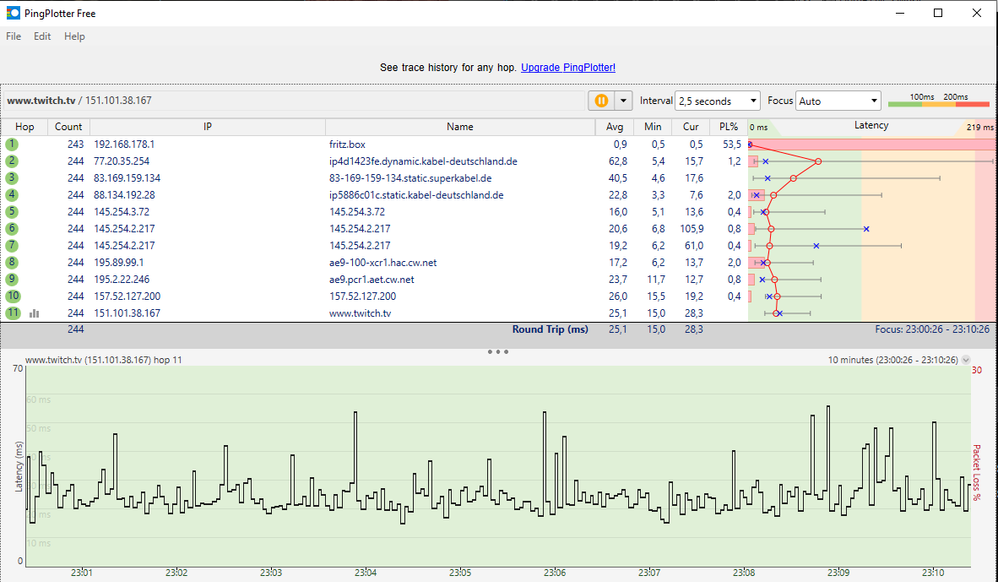Click the Focus: 23:00:26 - 23:10:26 text
Image resolution: width=998 pixels, height=582 pixels.
[x=932, y=329]
